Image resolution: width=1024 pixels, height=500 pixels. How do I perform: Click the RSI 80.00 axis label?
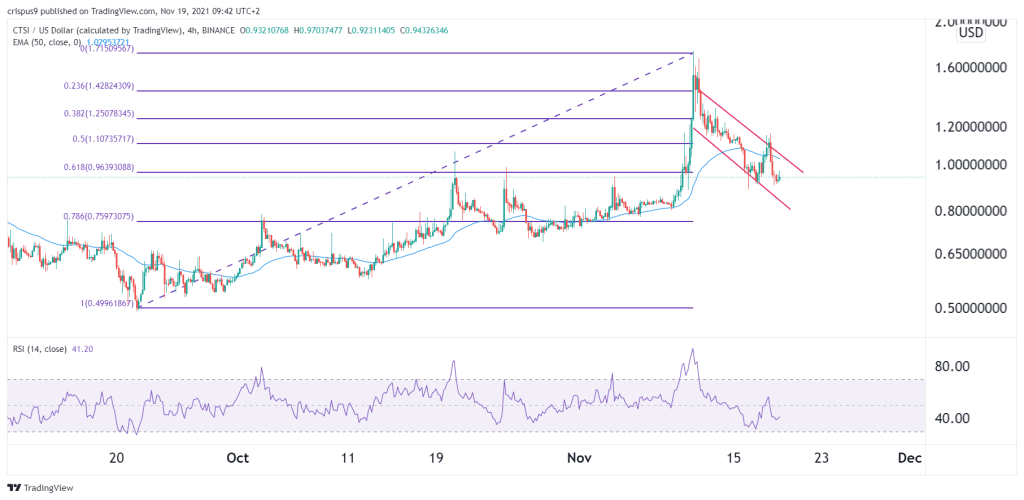[952, 366]
